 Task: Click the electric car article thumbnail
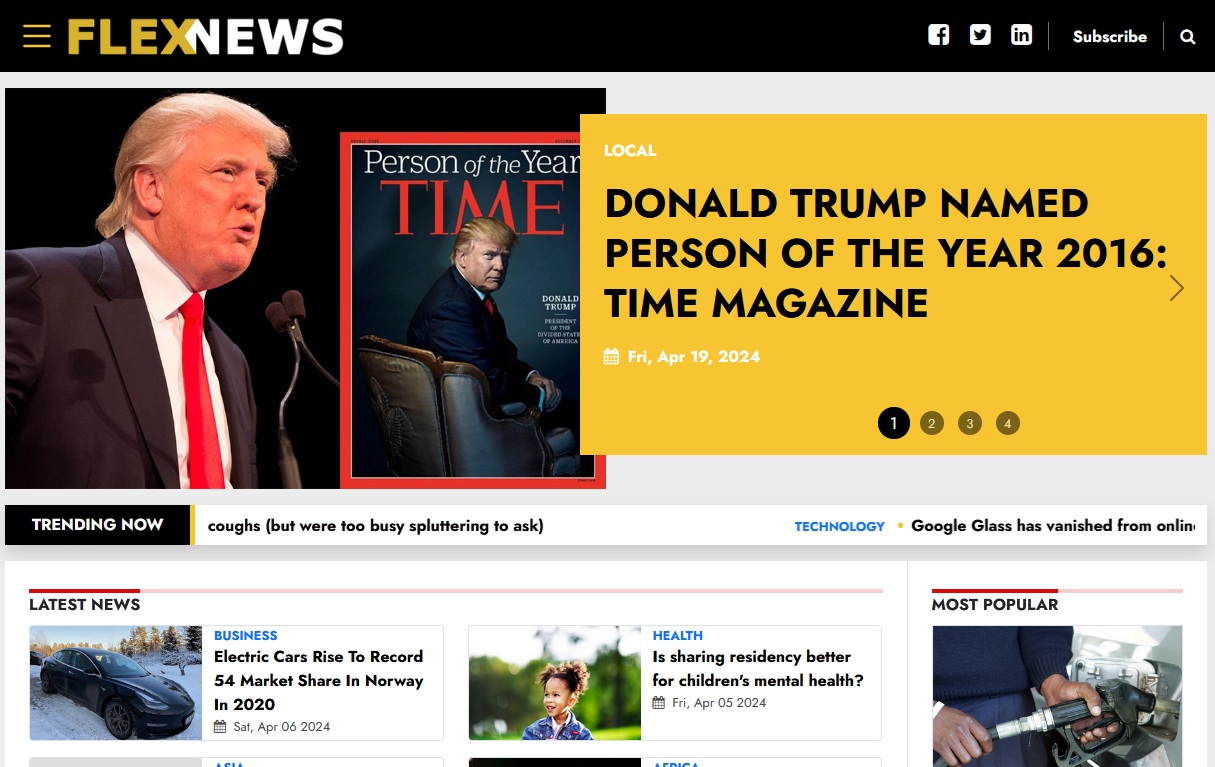116,683
